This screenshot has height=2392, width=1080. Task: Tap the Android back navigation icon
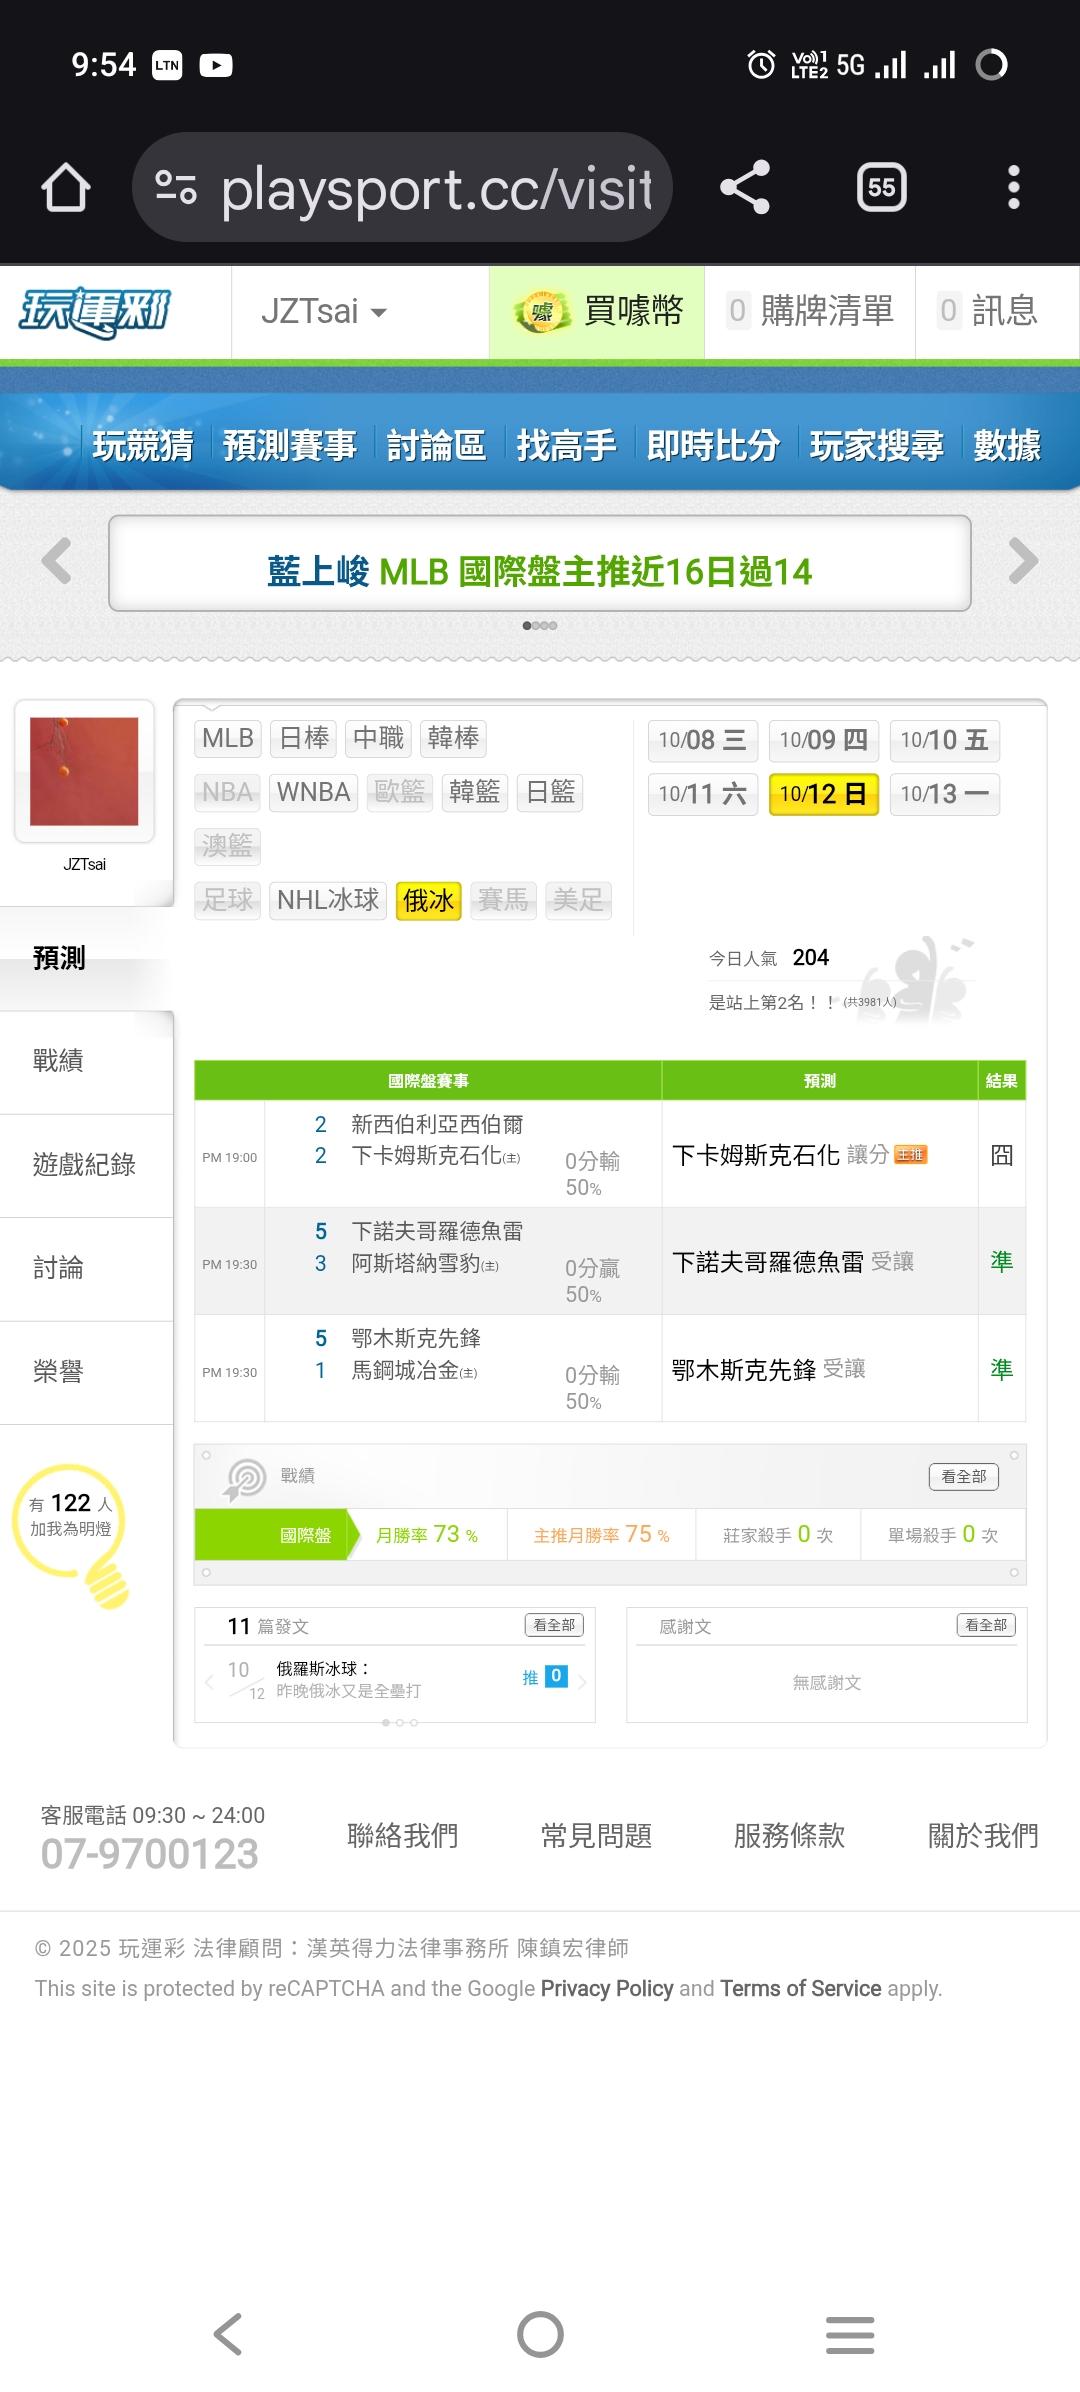click(229, 2335)
